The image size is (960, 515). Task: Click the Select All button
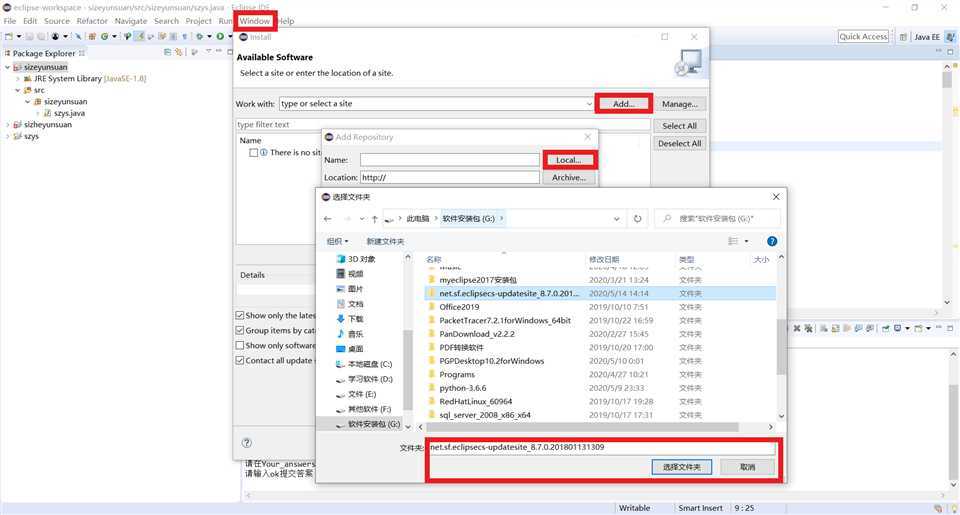680,126
